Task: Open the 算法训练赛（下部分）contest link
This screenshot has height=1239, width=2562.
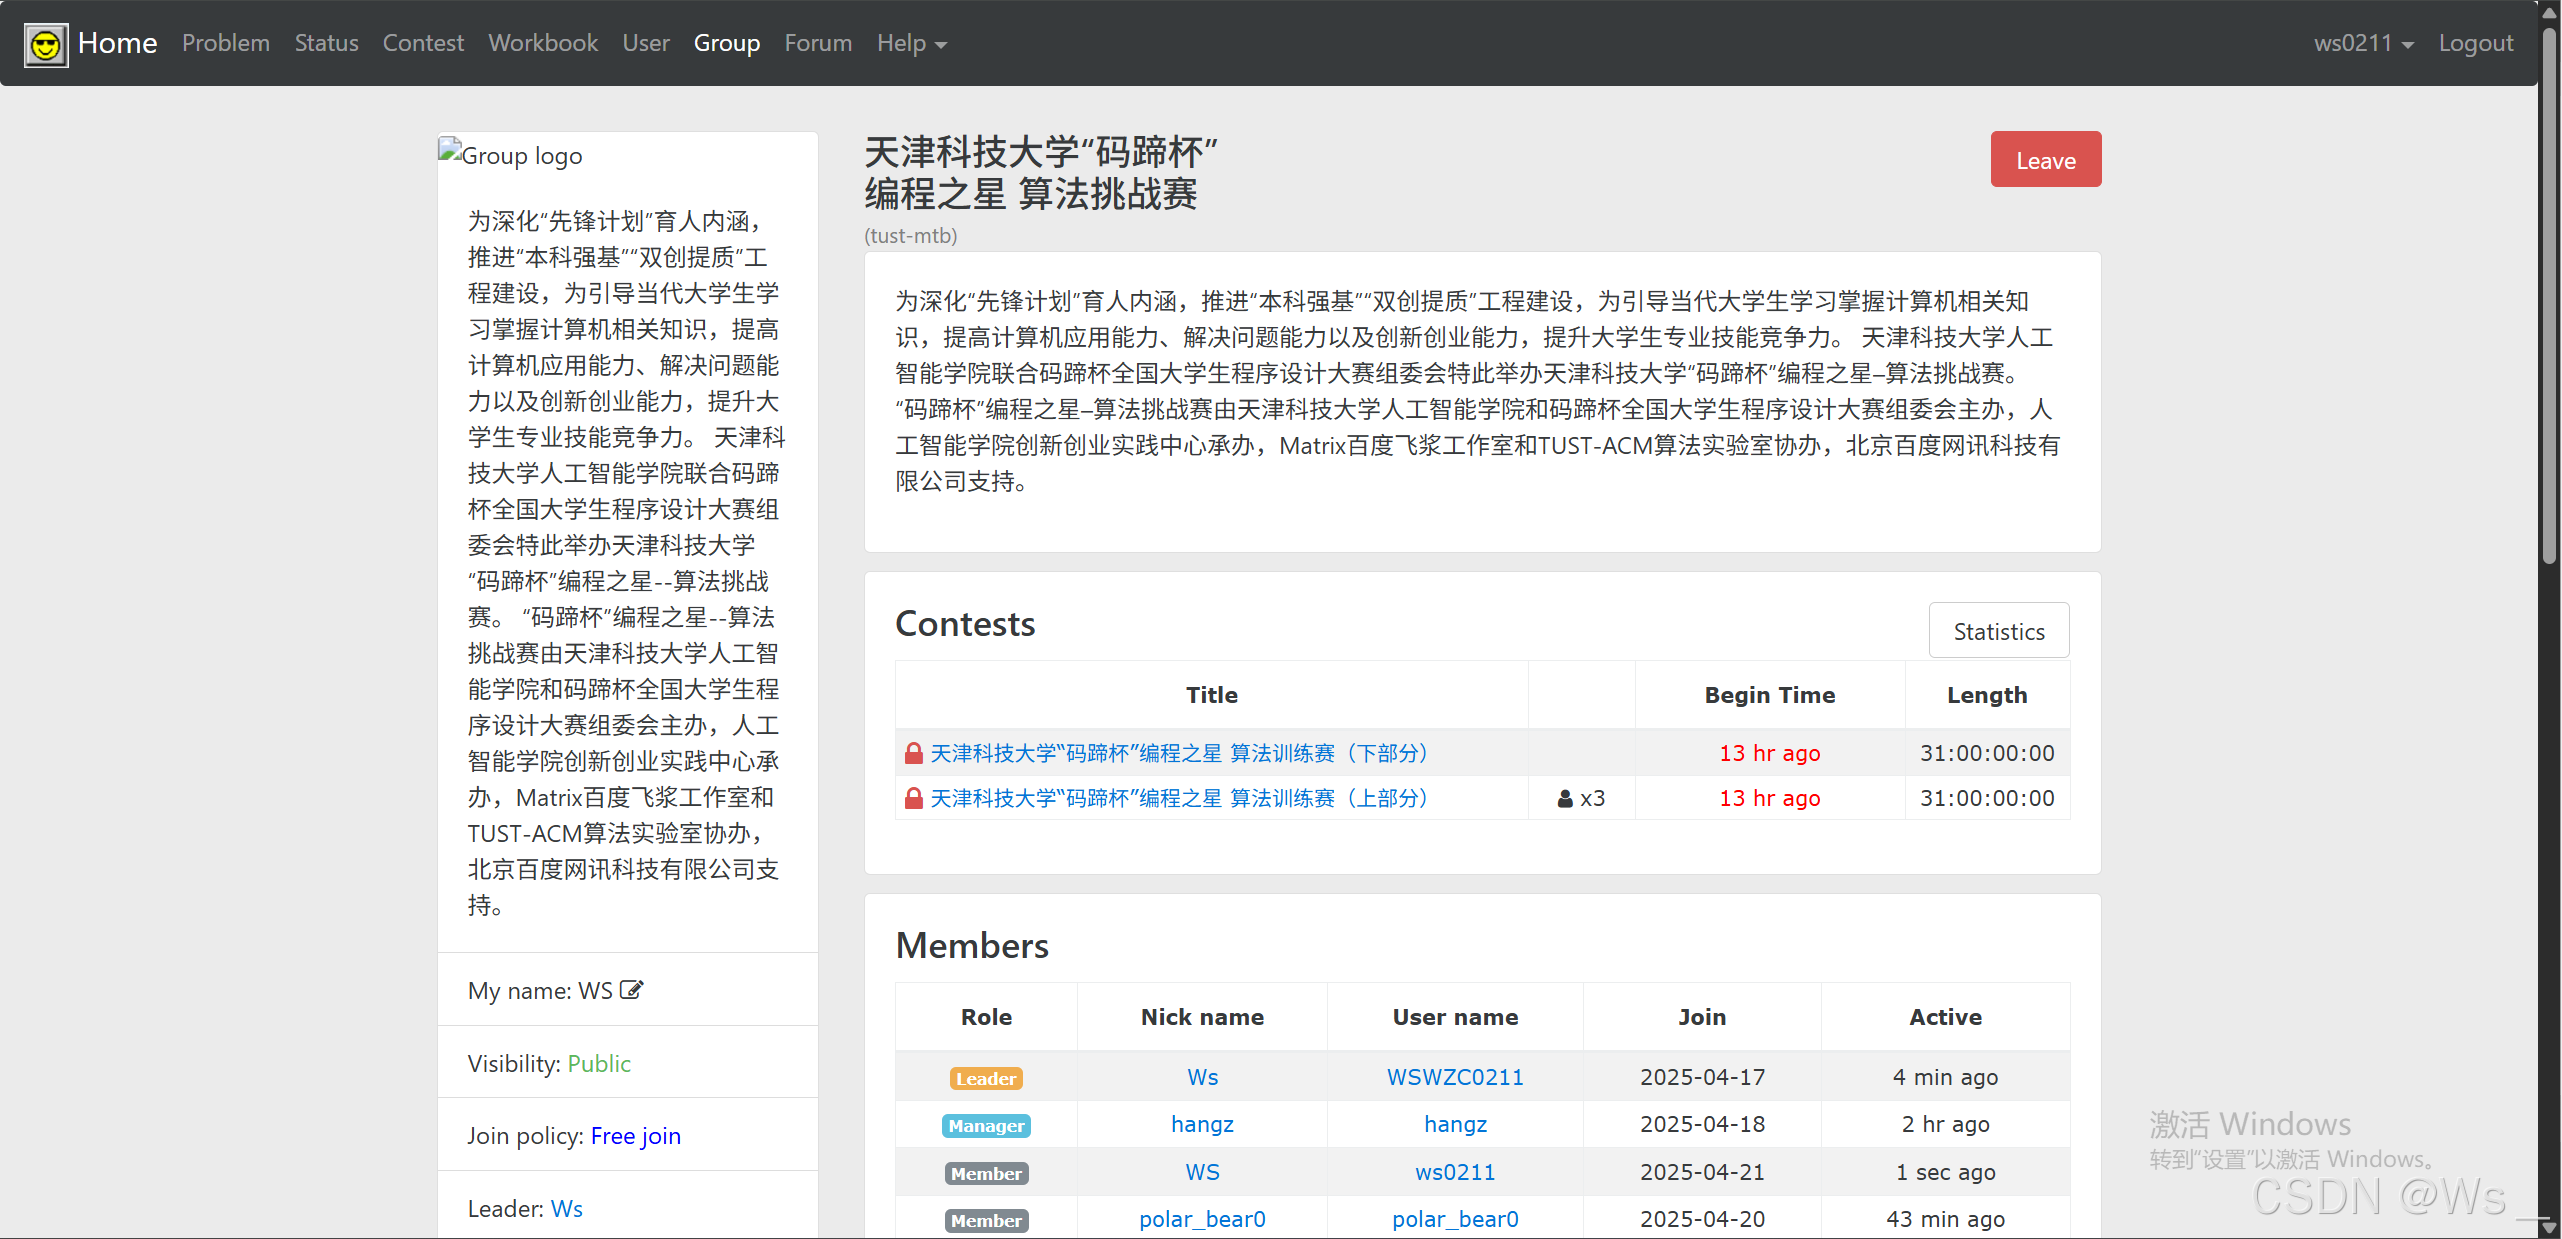Action: pos(1180,753)
